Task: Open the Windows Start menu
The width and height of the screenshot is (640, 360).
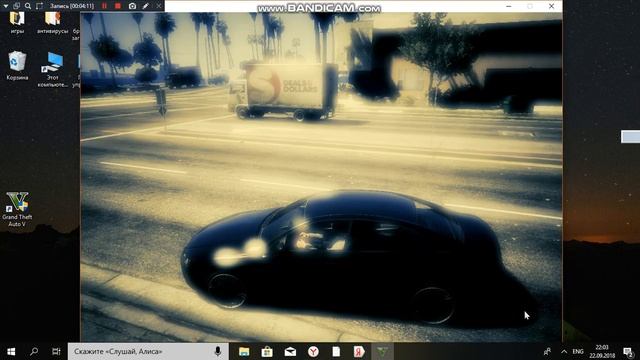Action: [11, 351]
